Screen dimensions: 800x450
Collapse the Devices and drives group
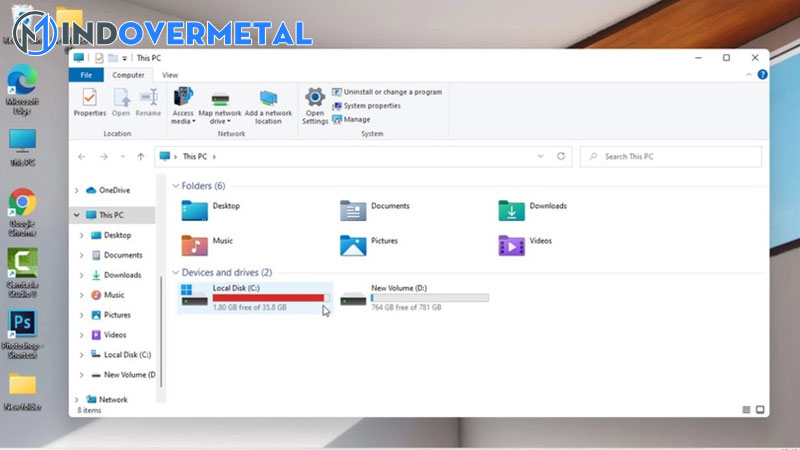tap(176, 272)
